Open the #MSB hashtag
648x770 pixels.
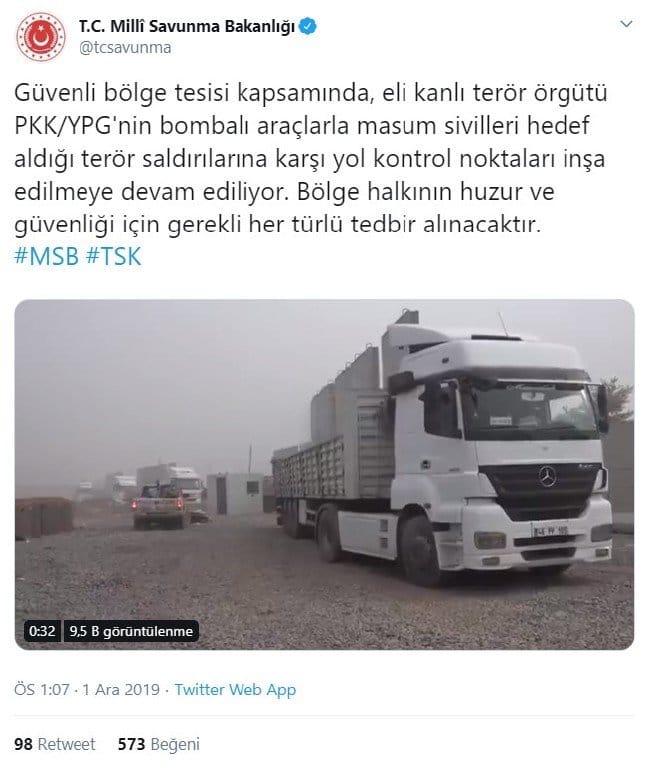pyautogui.click(x=46, y=256)
